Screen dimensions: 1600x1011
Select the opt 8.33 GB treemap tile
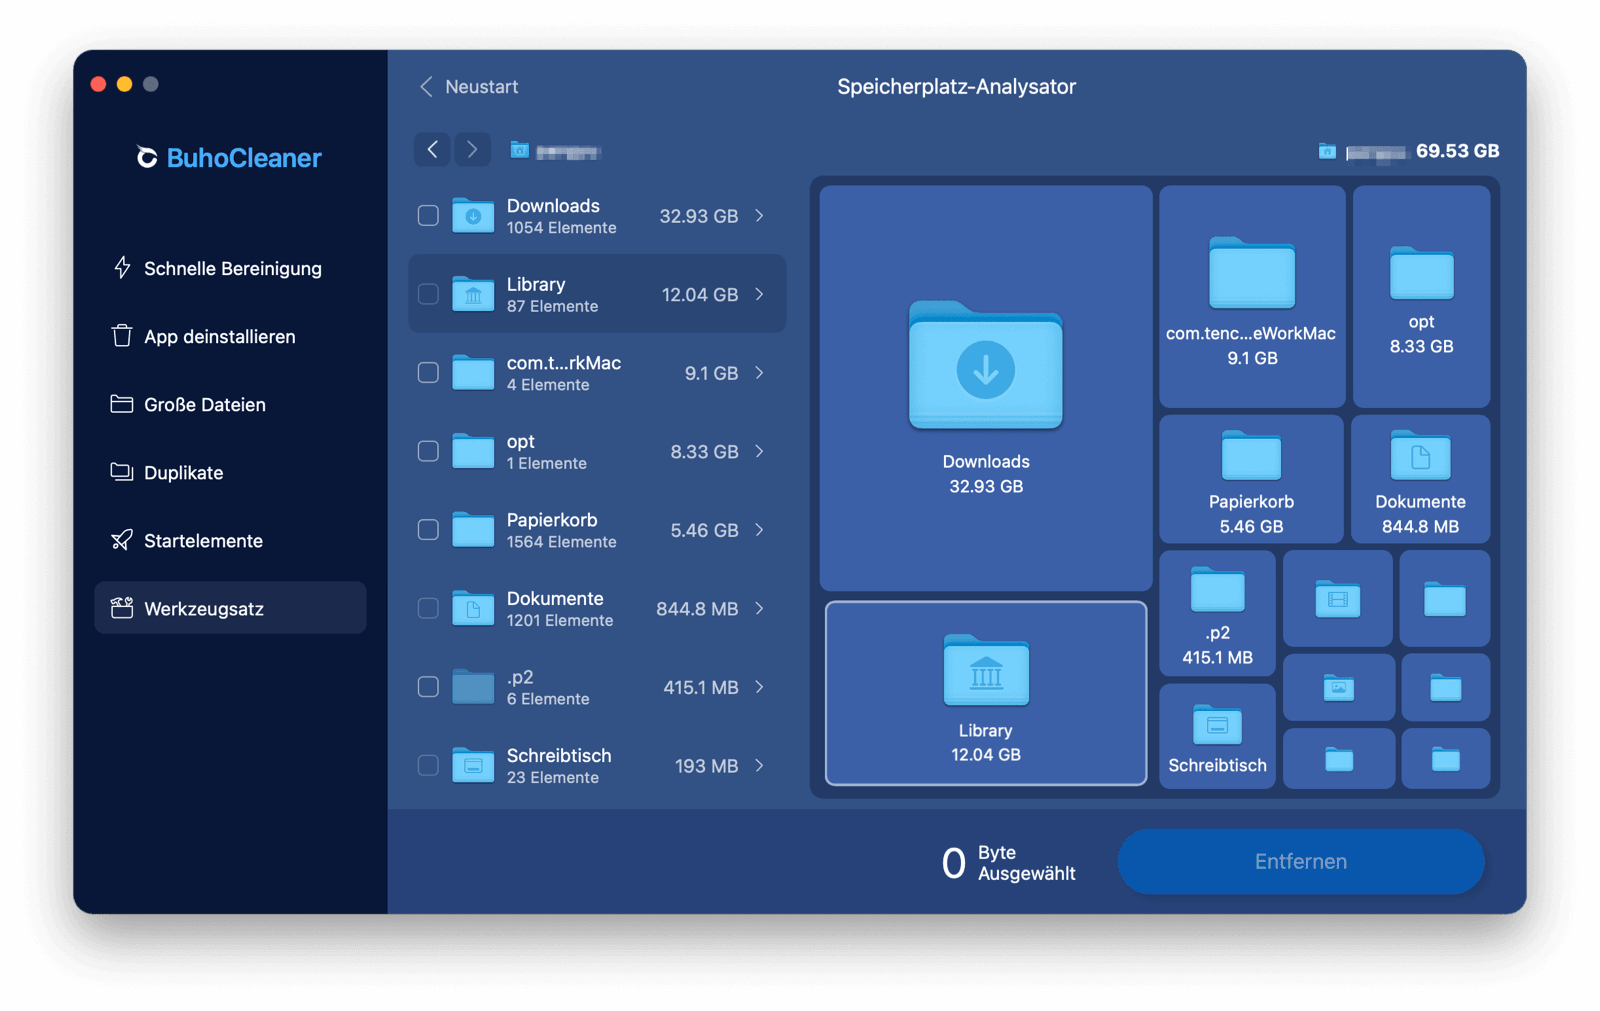[1421, 296]
